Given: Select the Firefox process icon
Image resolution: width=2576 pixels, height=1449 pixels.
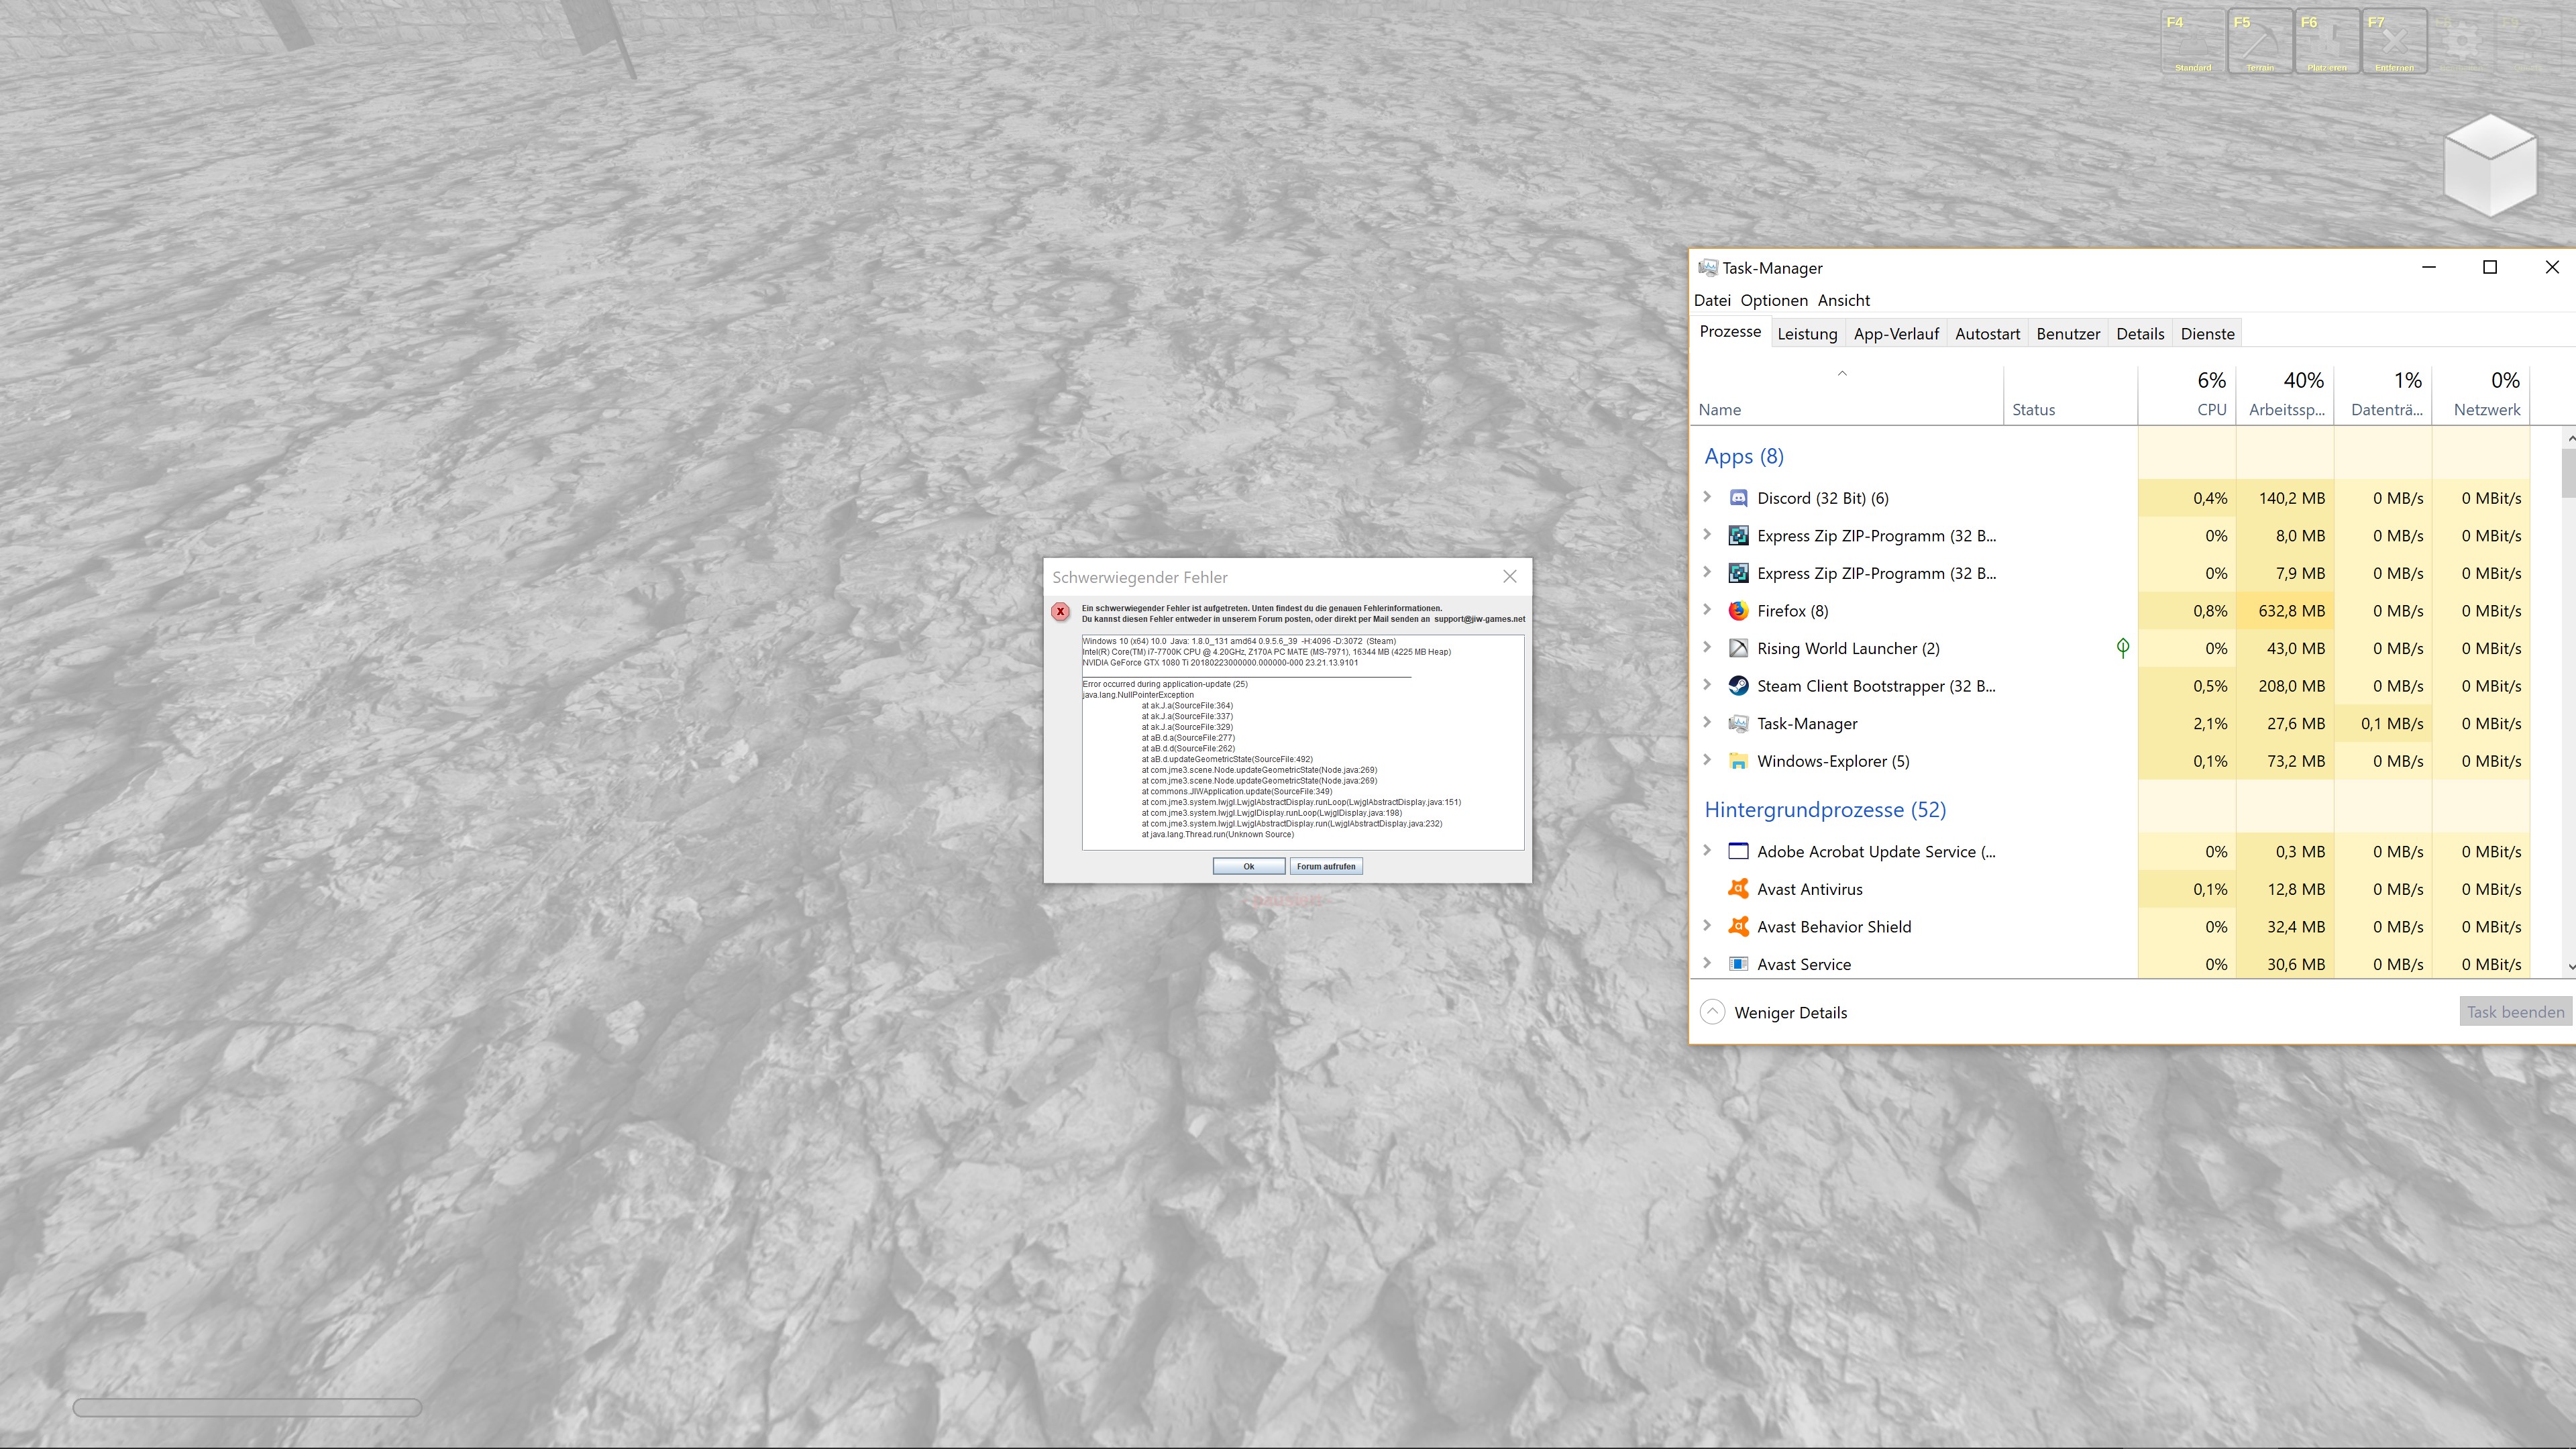Looking at the screenshot, I should click(x=1738, y=611).
